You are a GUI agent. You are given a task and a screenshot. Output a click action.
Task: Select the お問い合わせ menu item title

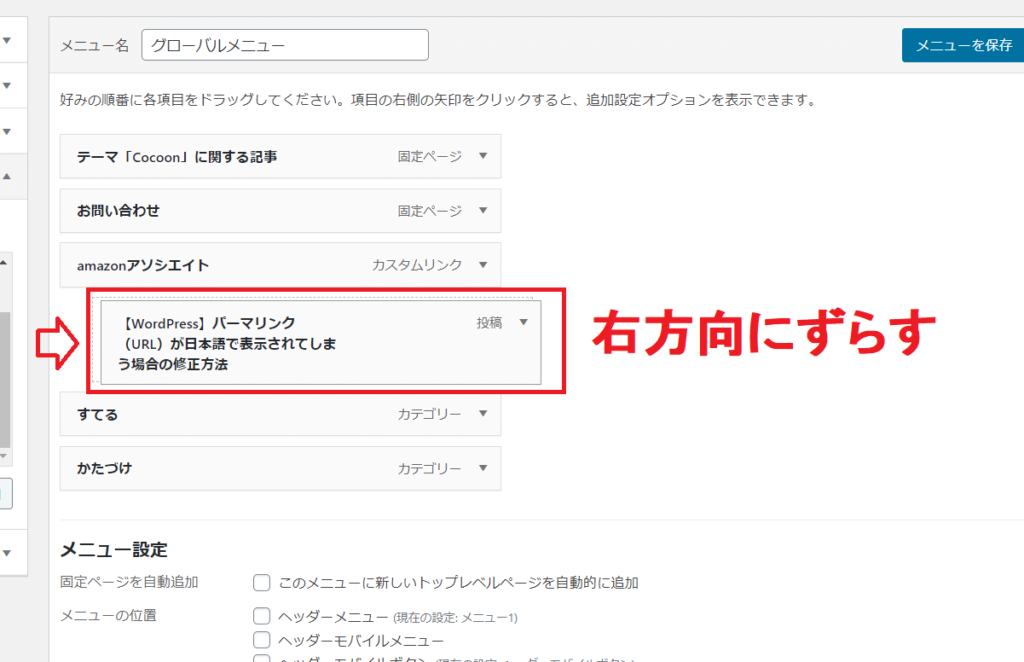click(118, 211)
